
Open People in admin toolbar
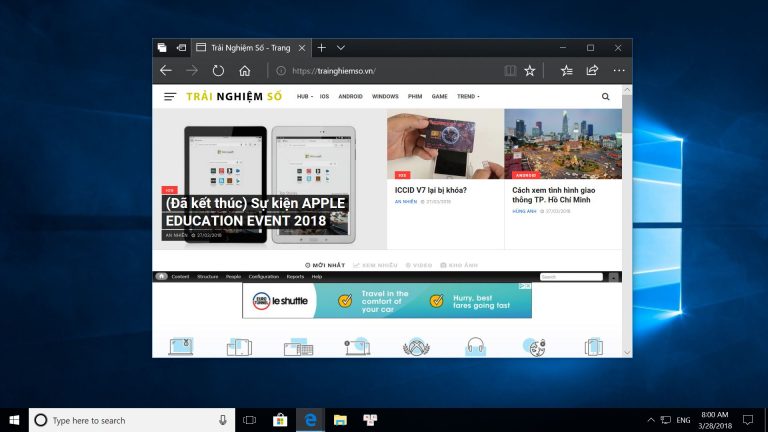pos(233,277)
